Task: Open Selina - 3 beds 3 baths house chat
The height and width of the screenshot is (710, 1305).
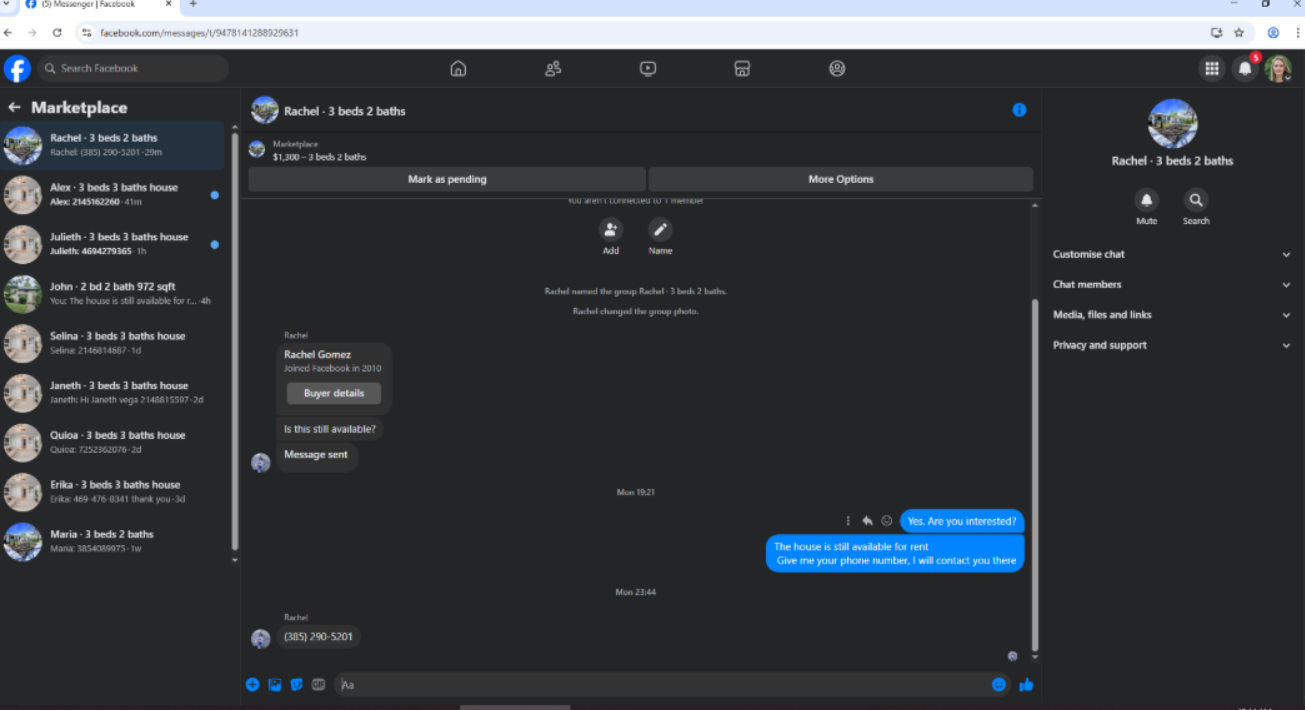Action: tap(114, 344)
